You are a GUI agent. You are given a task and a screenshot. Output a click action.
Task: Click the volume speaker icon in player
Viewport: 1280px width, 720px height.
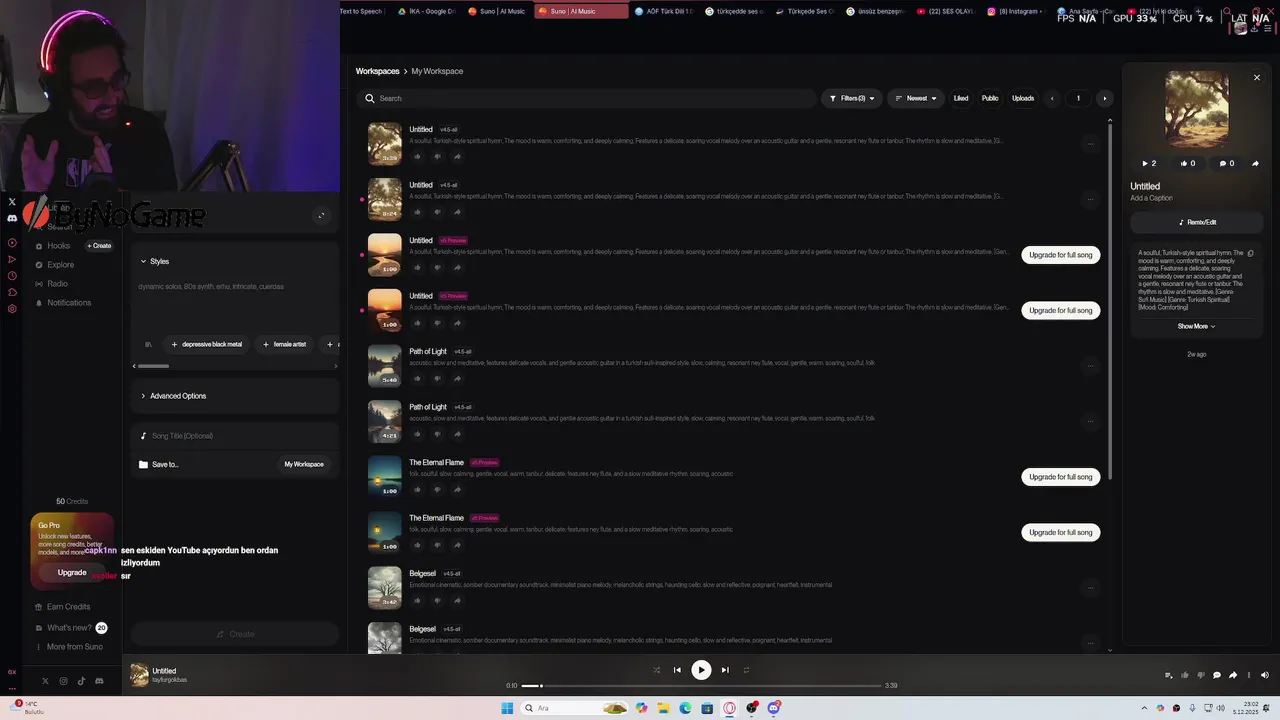1264,675
